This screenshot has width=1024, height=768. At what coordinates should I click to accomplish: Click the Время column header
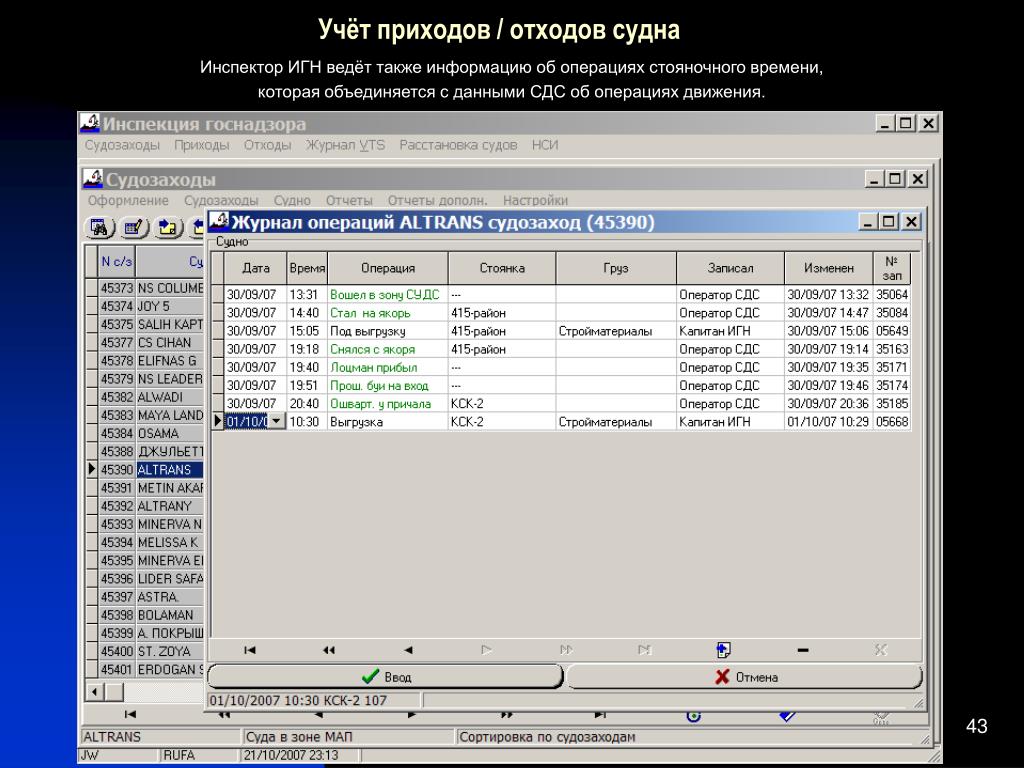pyautogui.click(x=307, y=268)
